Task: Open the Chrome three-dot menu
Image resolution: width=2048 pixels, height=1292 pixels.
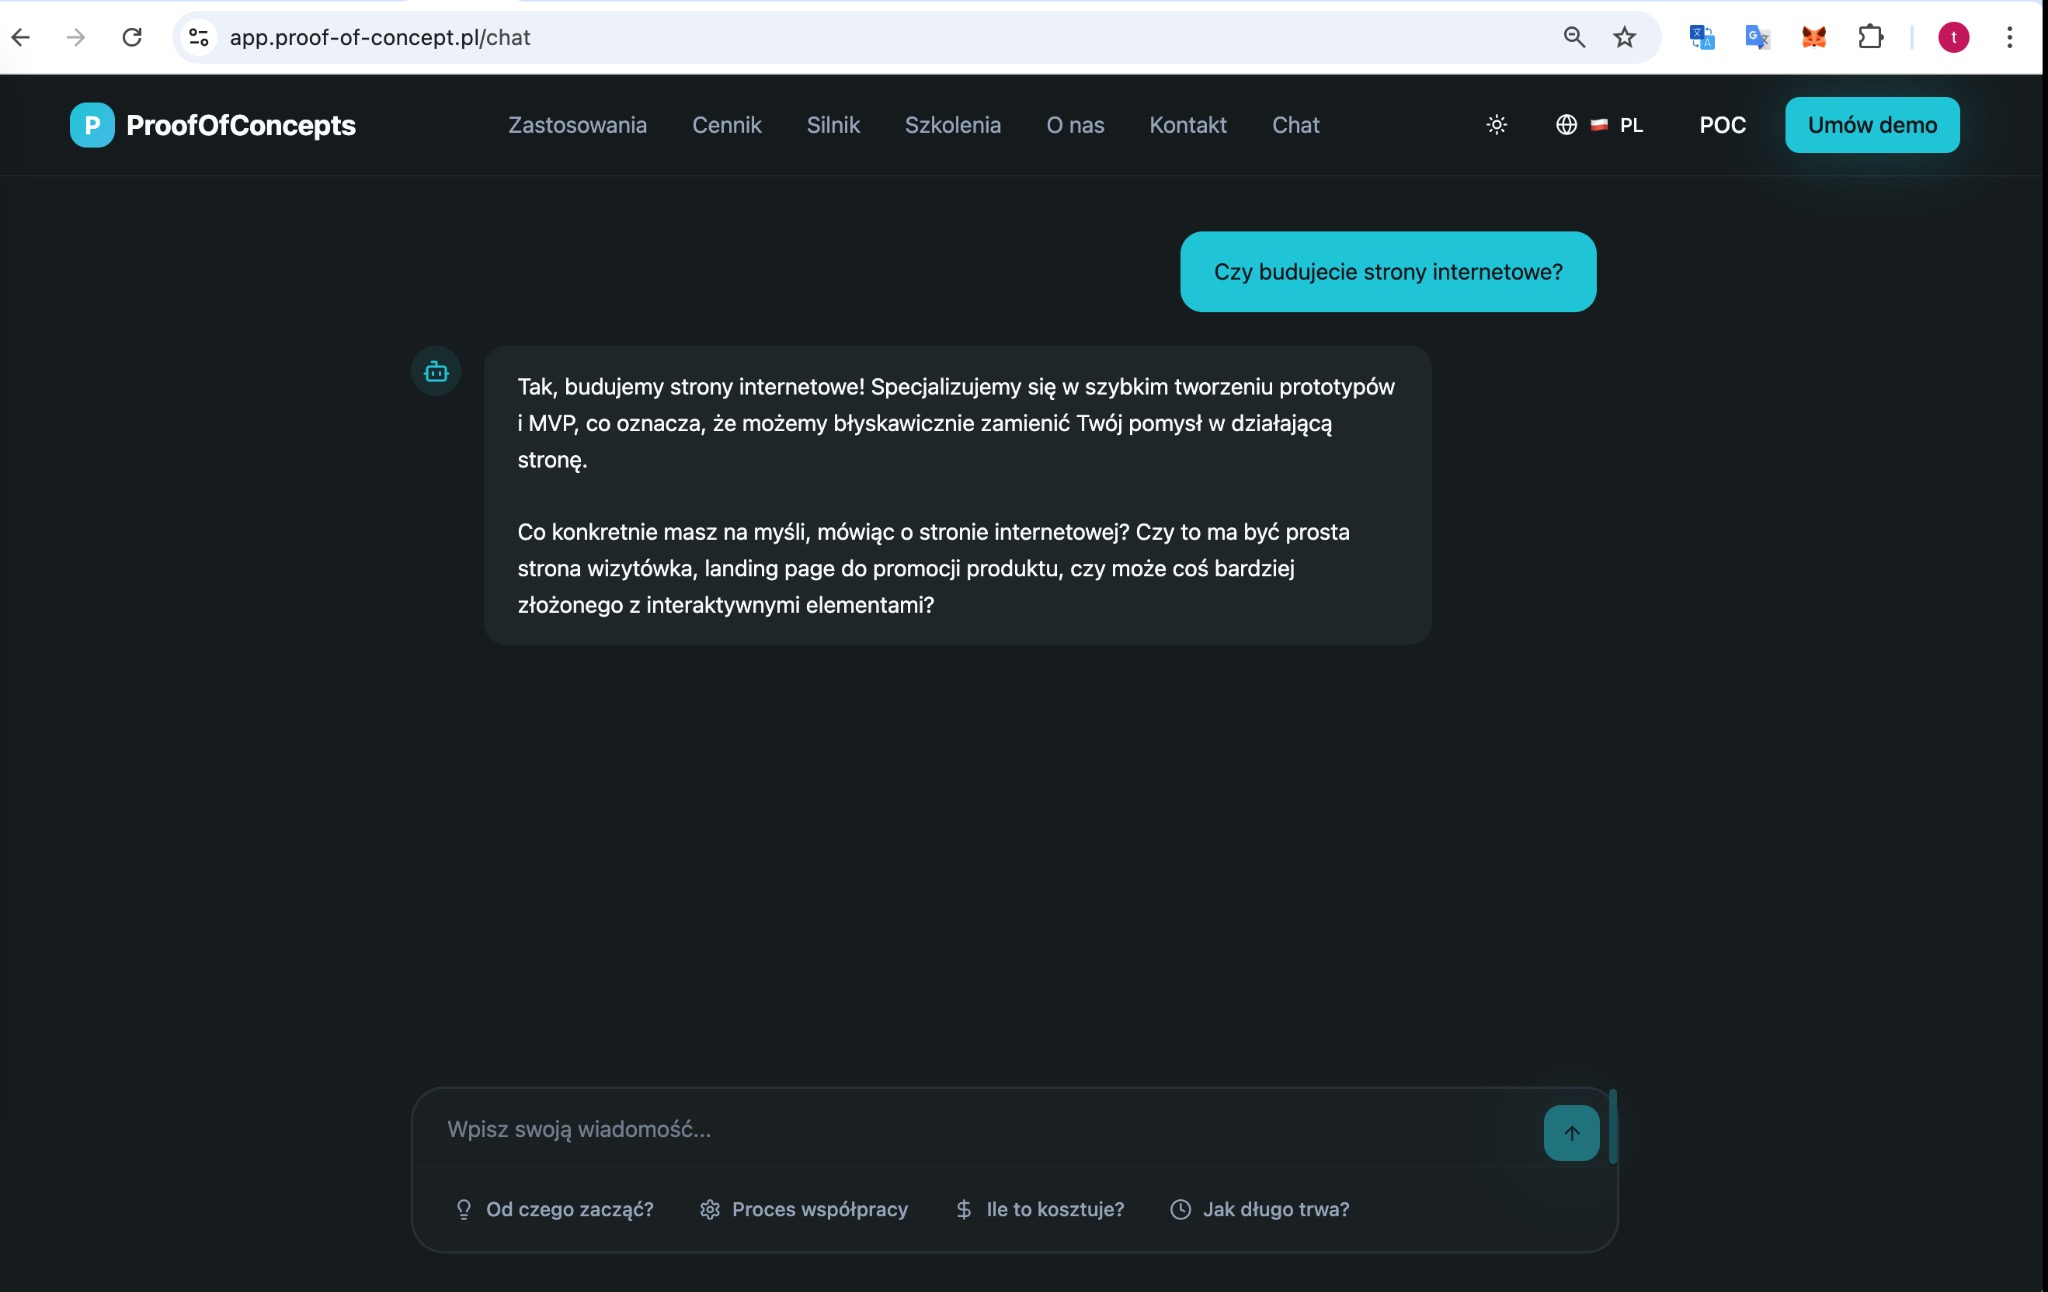Action: pyautogui.click(x=2009, y=37)
